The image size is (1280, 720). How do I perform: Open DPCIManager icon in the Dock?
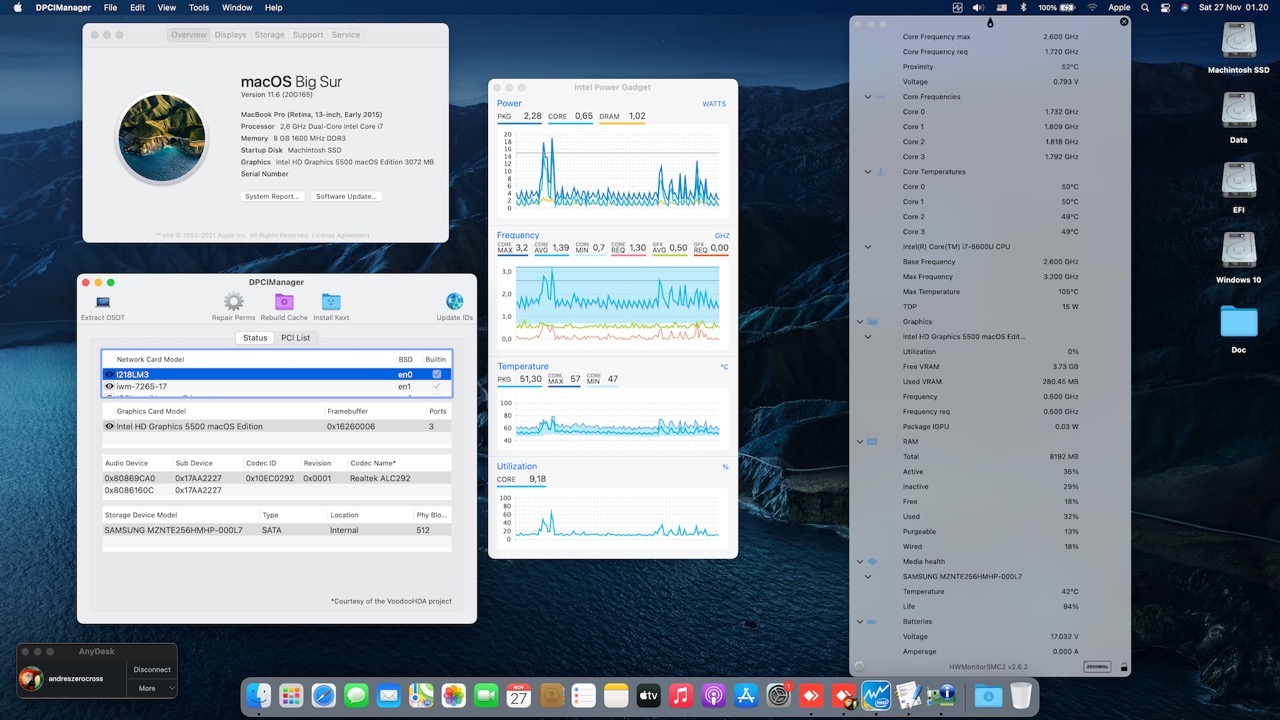click(x=941, y=695)
